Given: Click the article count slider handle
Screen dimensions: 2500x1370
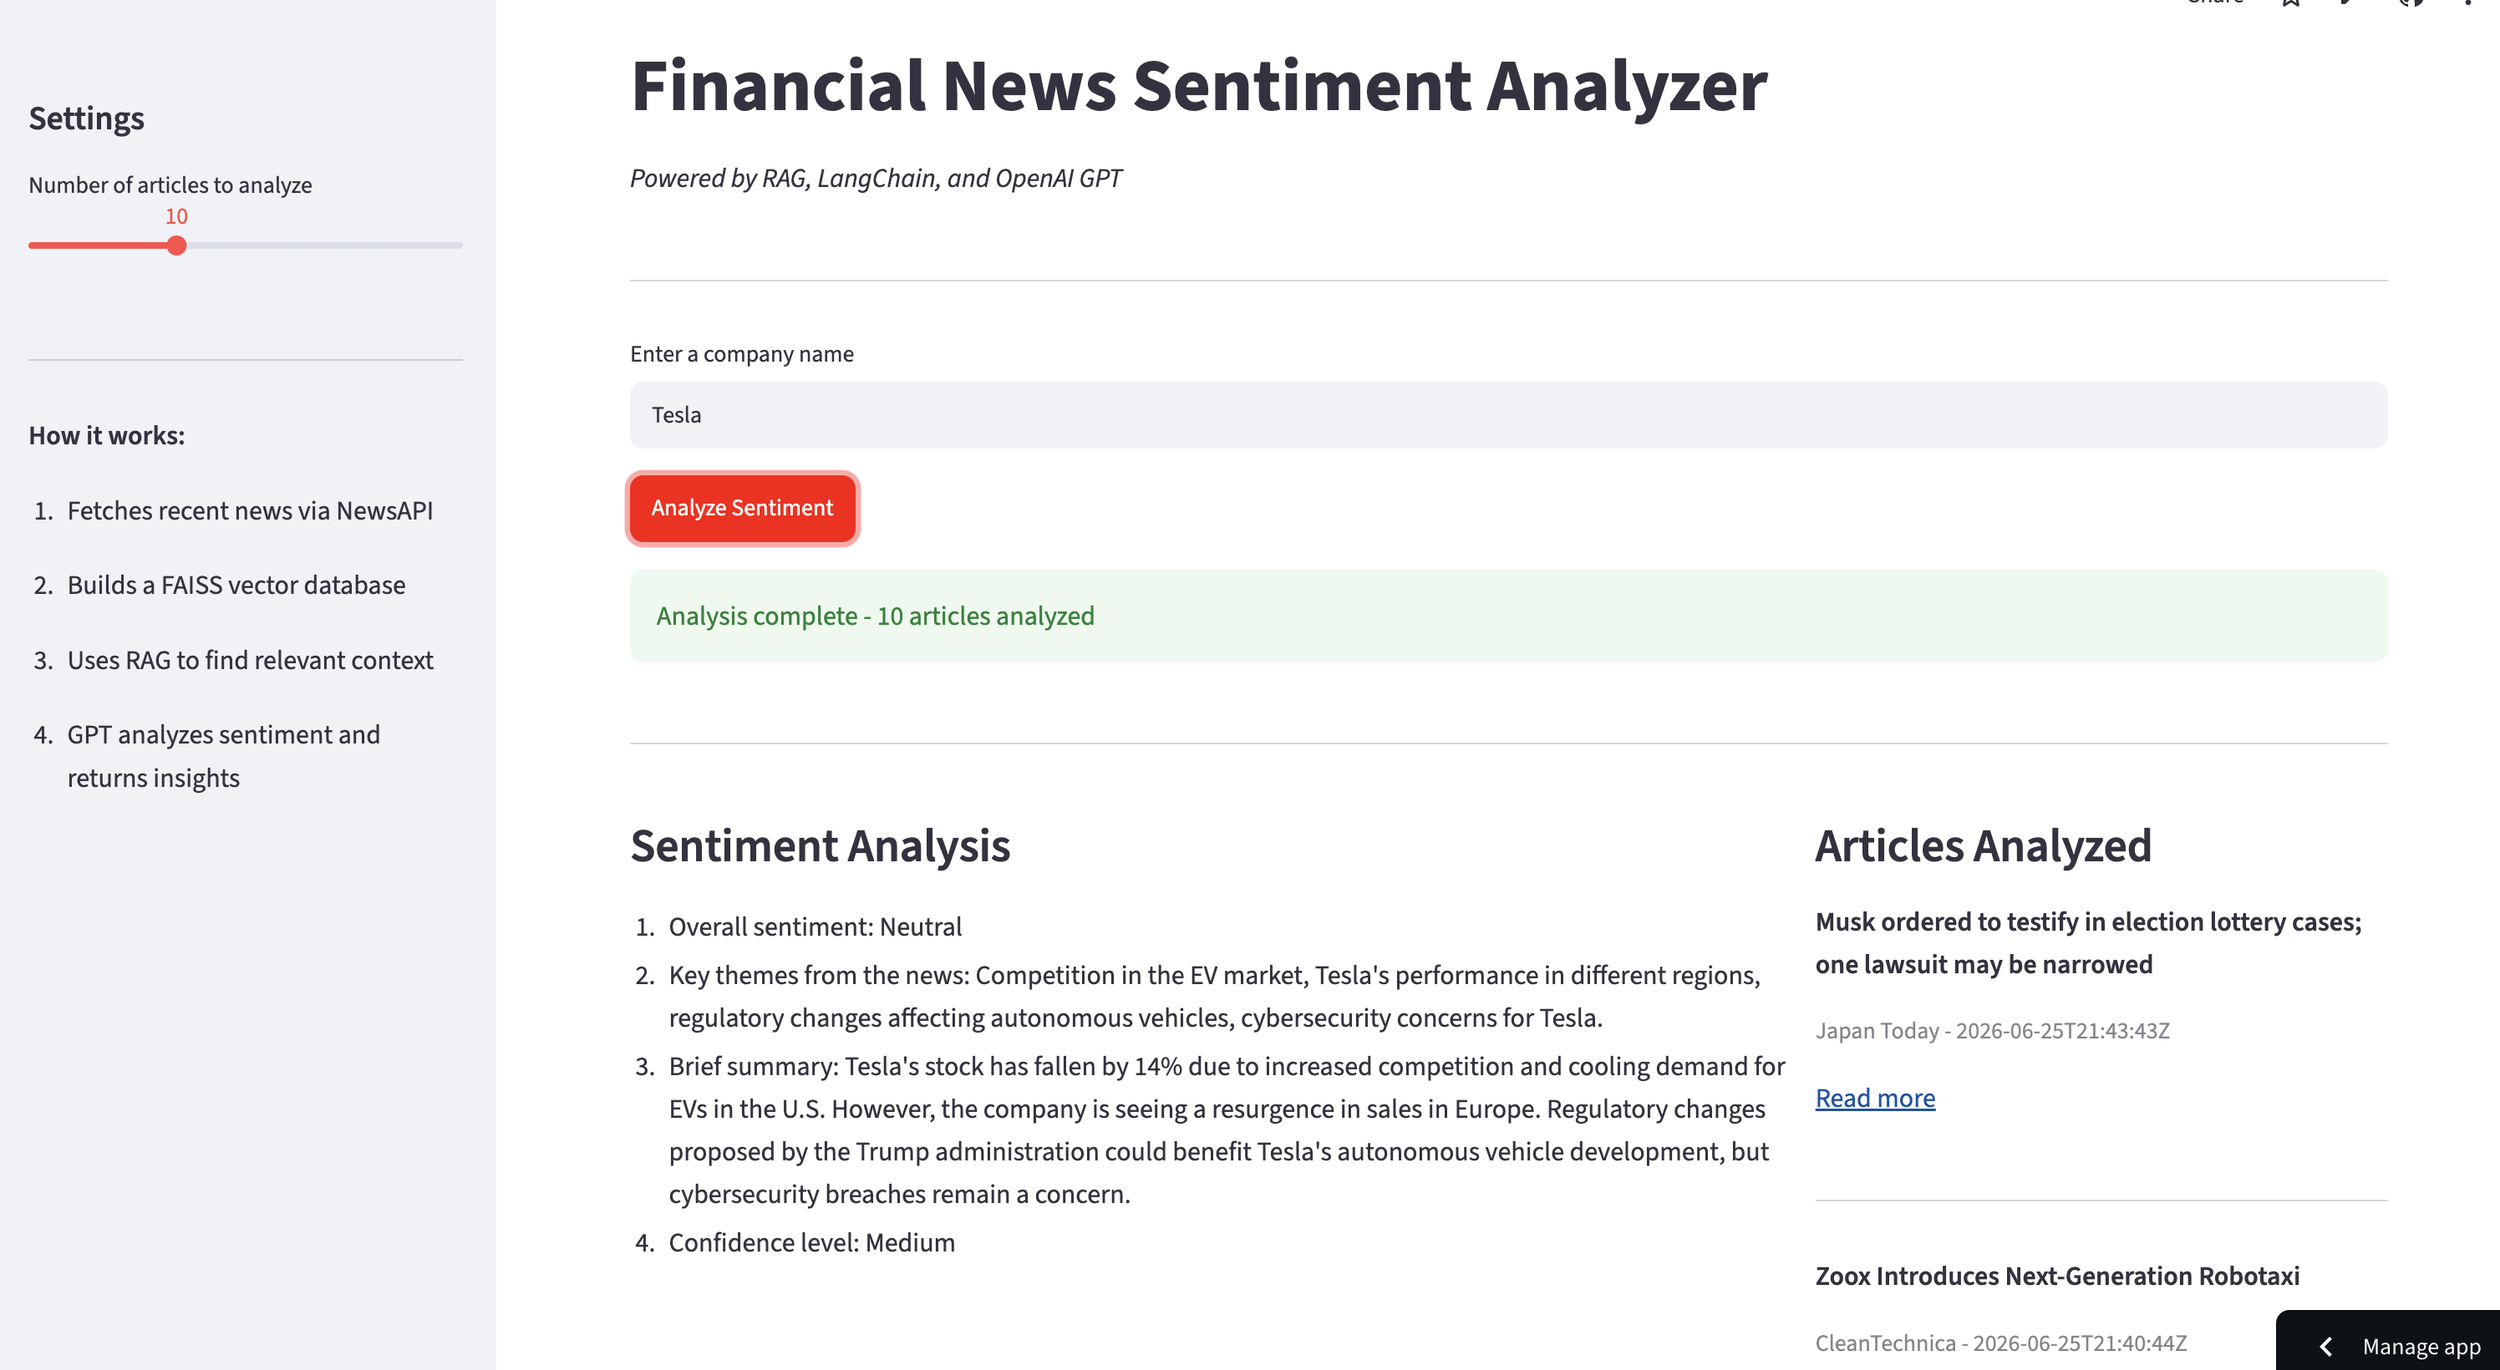Looking at the screenshot, I should (x=177, y=246).
